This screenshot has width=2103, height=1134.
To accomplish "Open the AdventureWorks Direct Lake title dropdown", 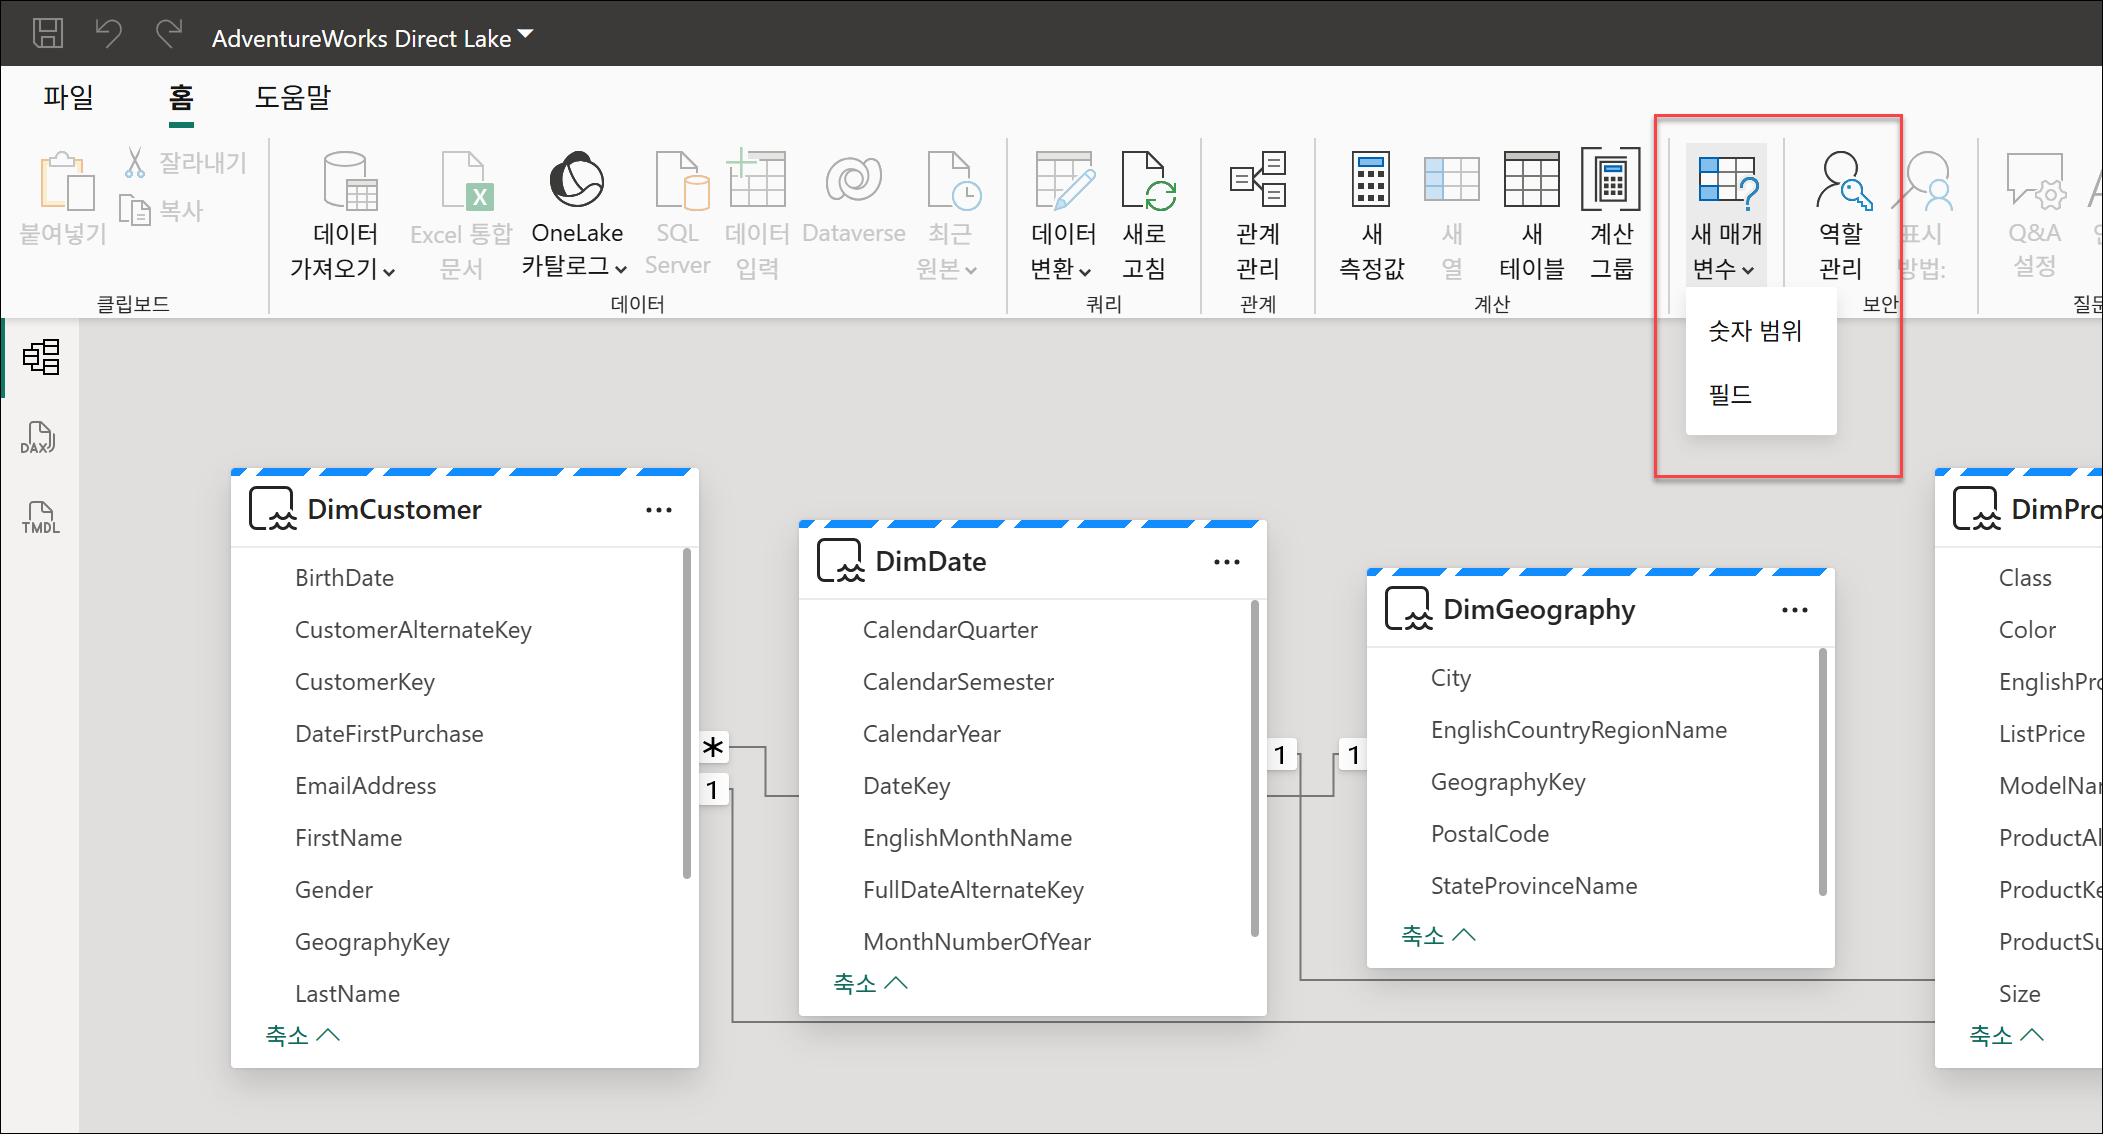I will (x=372, y=38).
